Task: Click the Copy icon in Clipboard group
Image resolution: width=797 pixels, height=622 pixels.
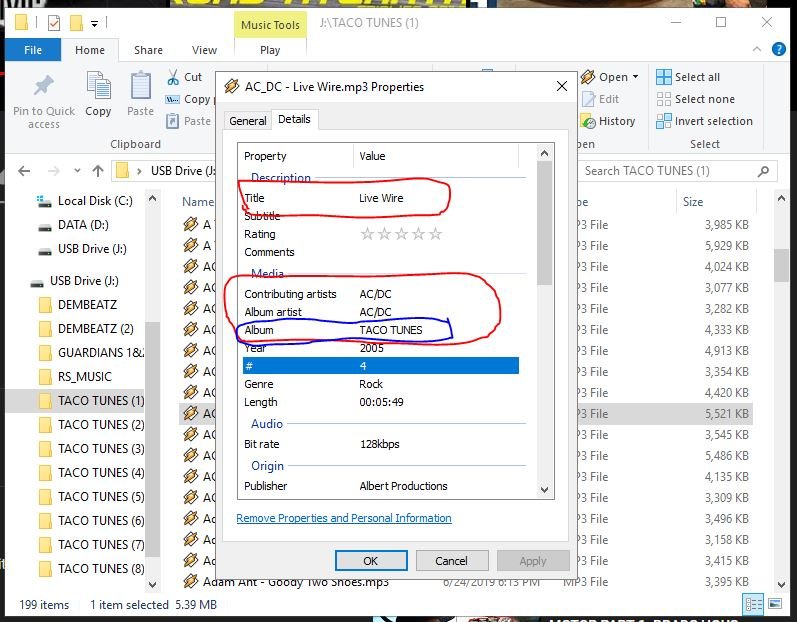Action: tap(98, 85)
